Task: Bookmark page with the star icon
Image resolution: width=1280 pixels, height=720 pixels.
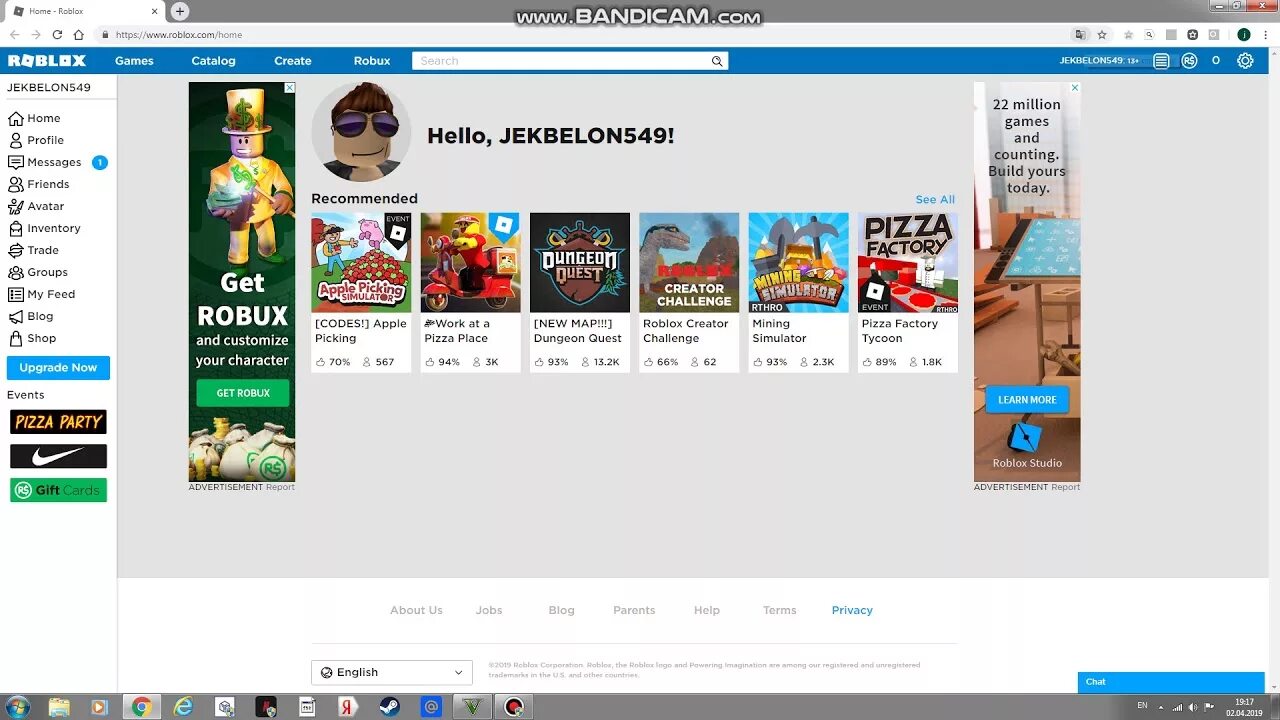Action: tap(1102, 34)
